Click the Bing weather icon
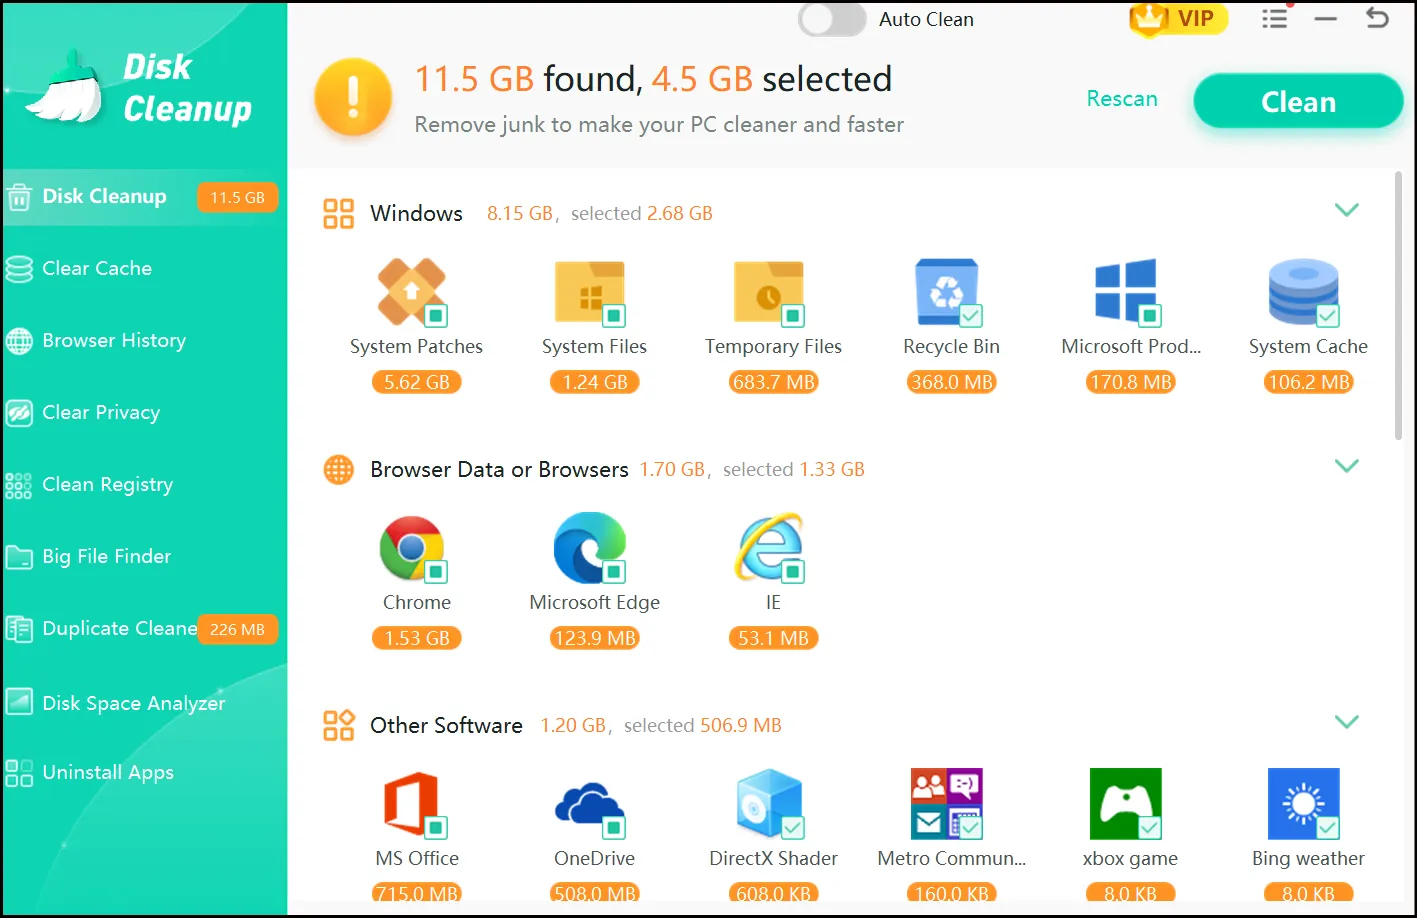Viewport: 1417px width, 918px height. tap(1304, 804)
